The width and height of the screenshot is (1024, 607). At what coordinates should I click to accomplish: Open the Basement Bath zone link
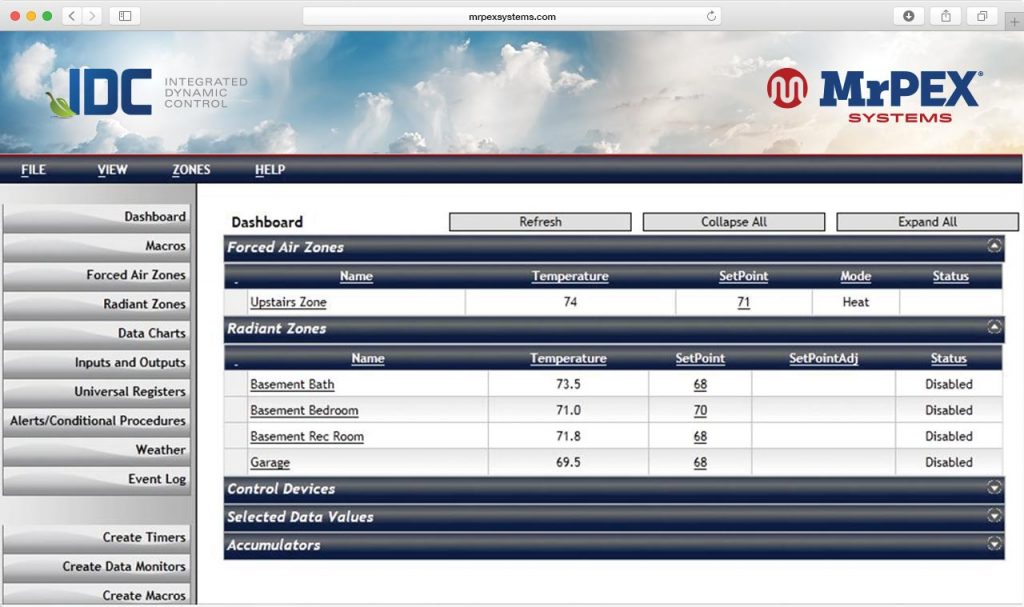292,384
